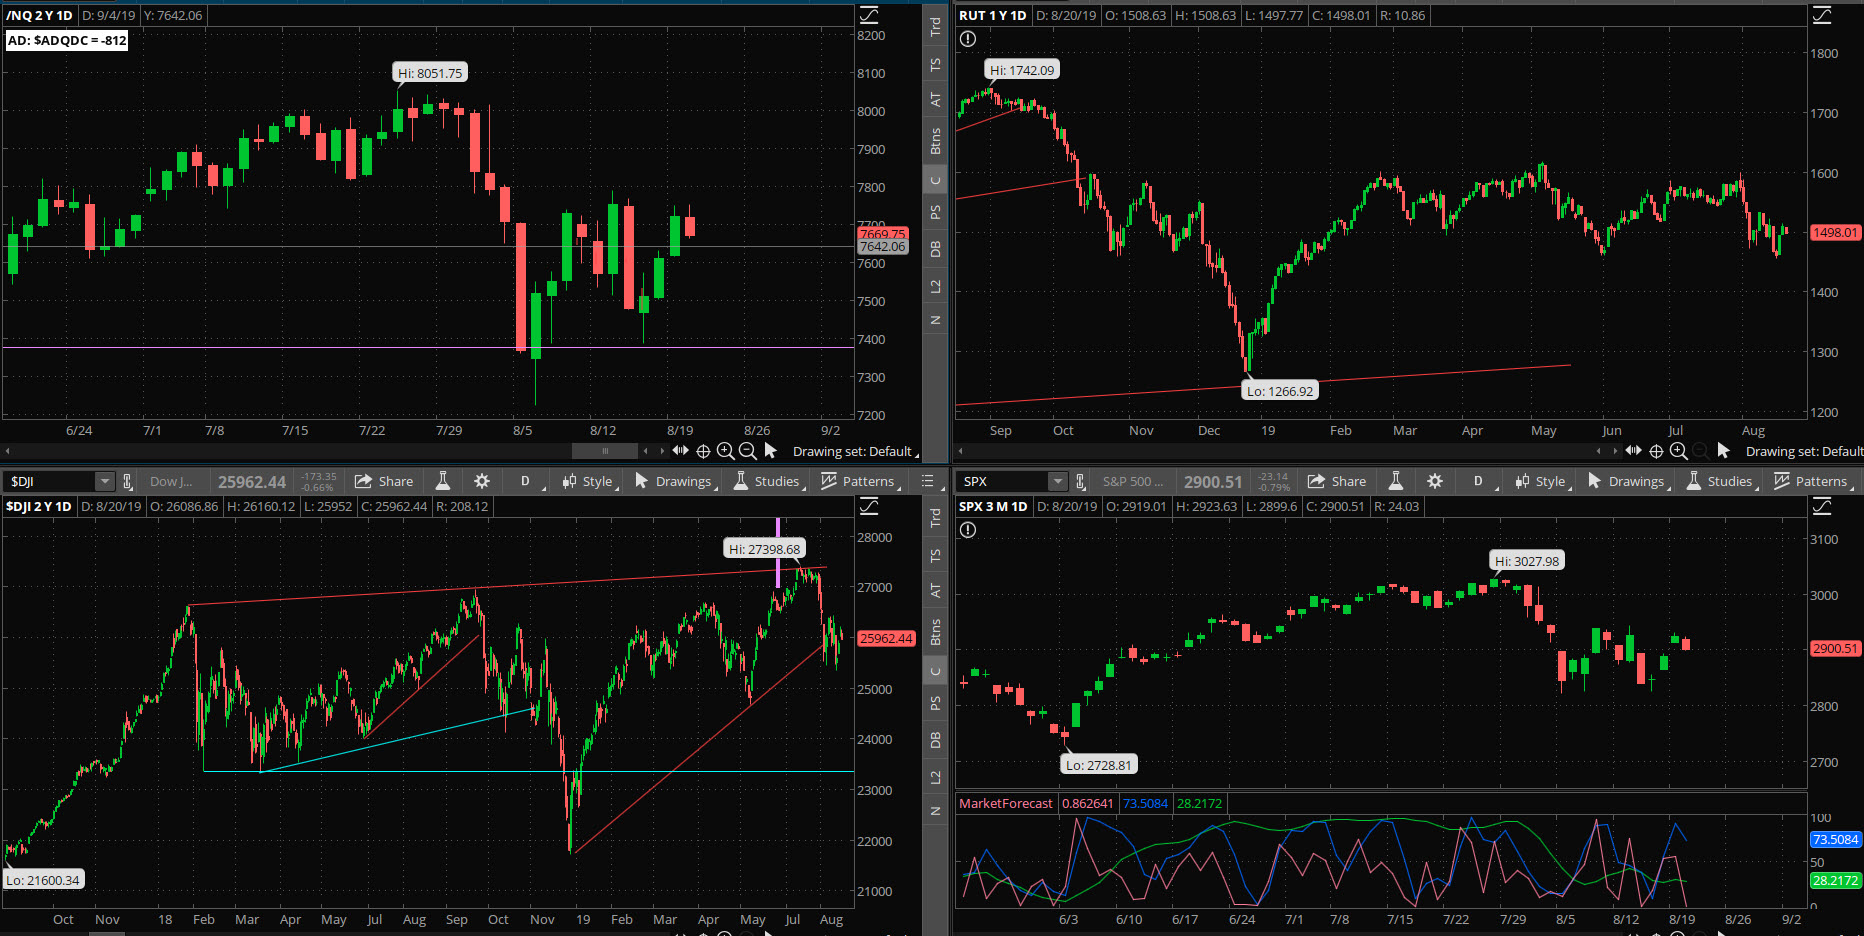Click SPX symbol input field
The image size is (1864, 936).
(1003, 482)
